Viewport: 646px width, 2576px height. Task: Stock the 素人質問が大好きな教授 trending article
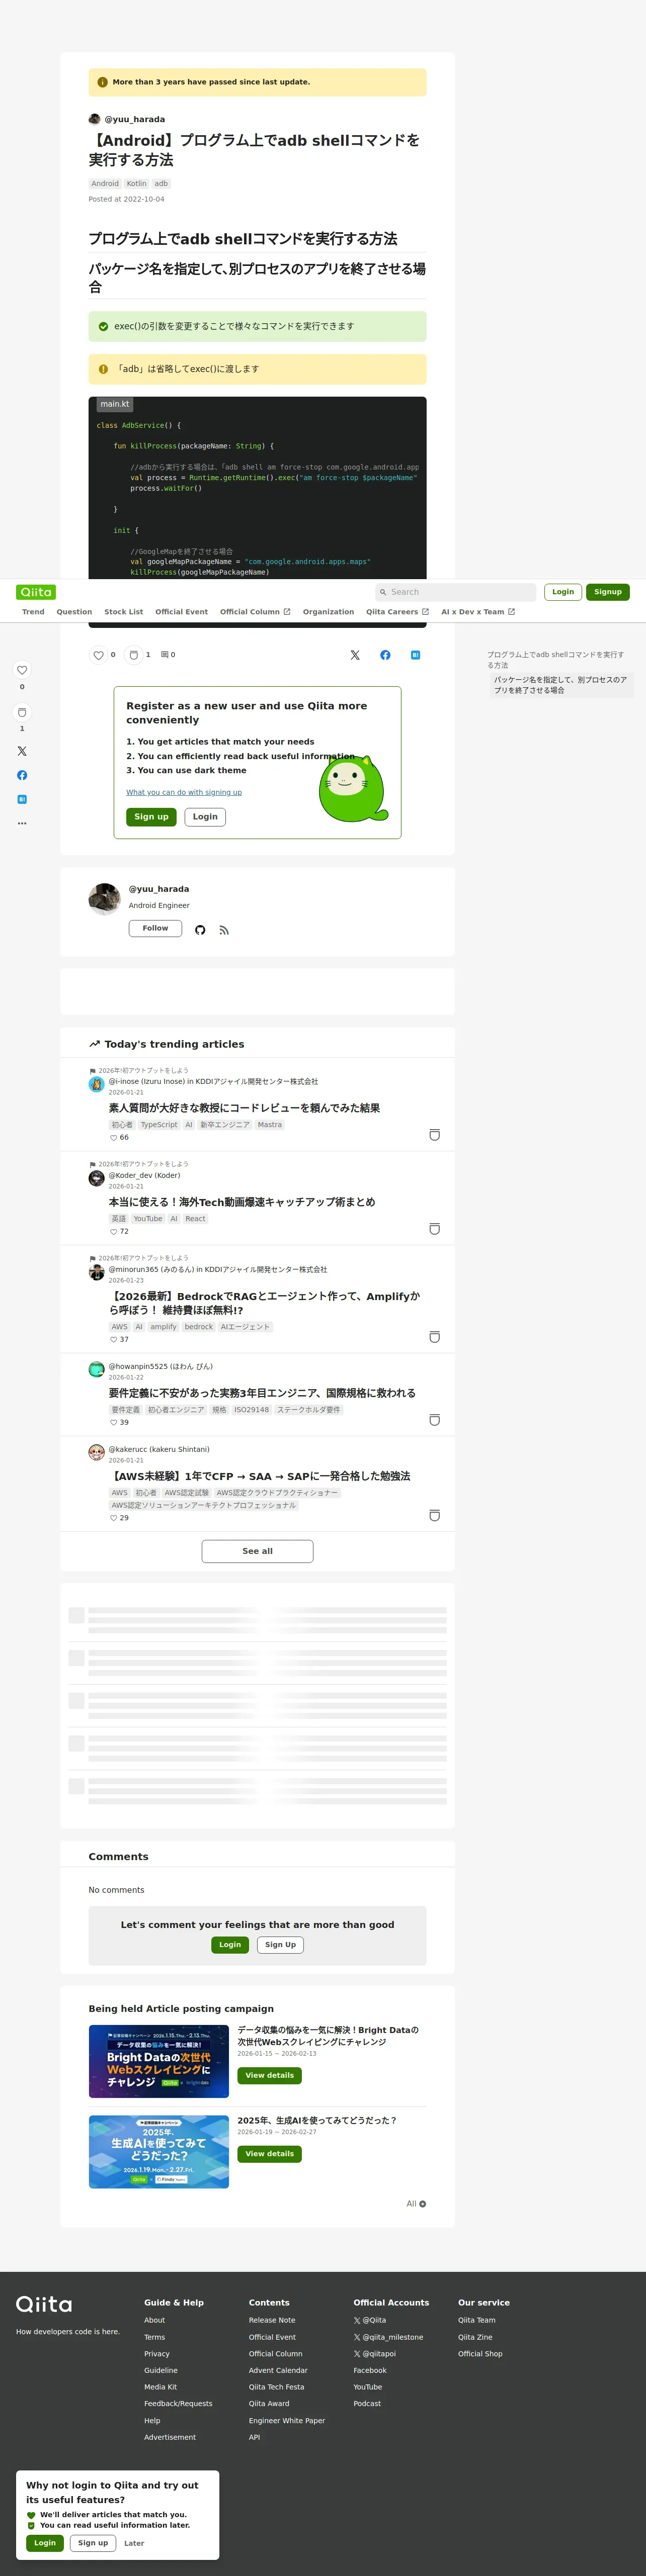pos(434,1135)
